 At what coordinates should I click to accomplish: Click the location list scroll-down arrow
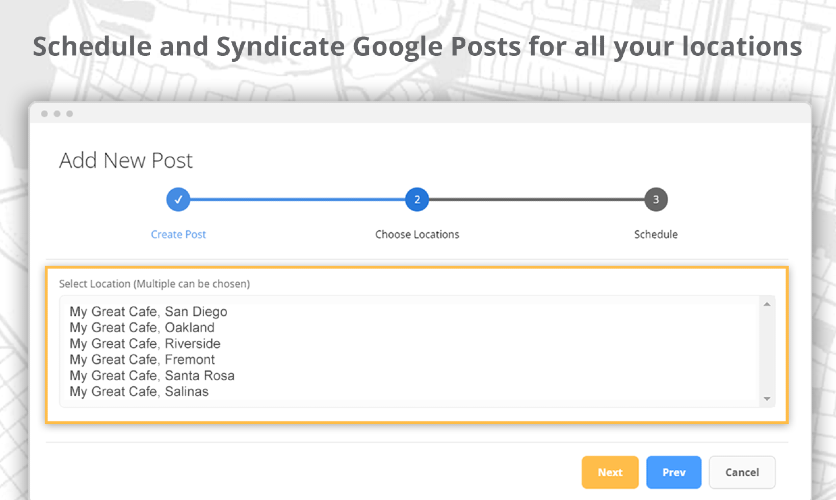tap(767, 399)
